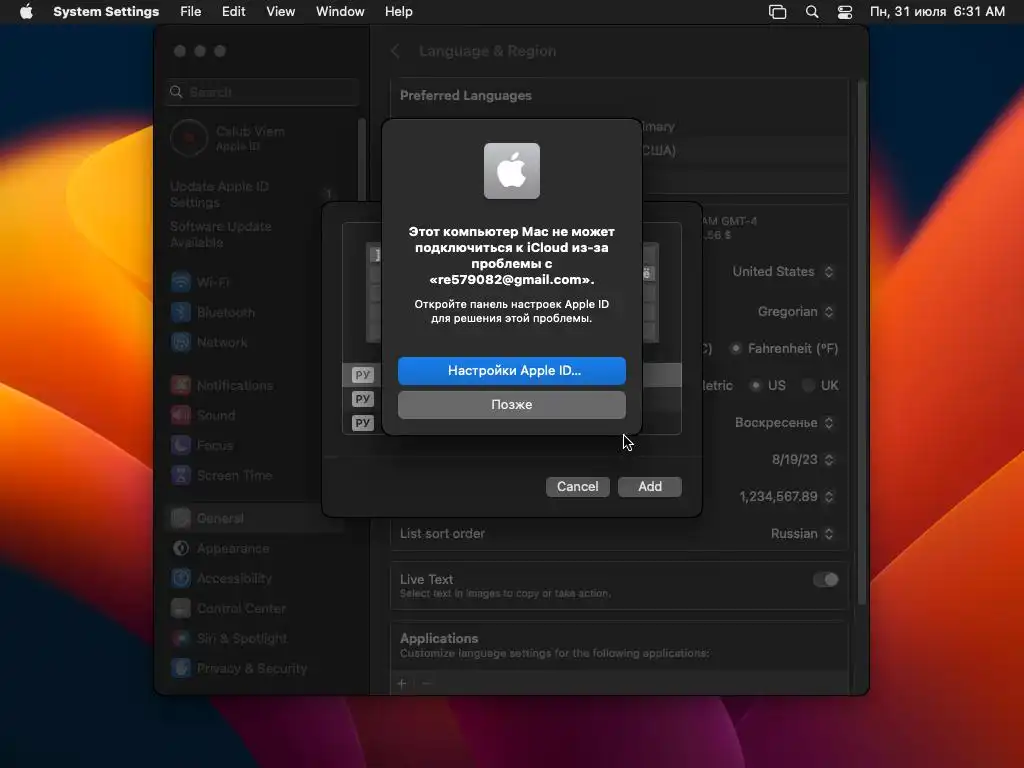Select Fahrenheit (°F) radio button
1024x768 pixels.
pos(736,349)
